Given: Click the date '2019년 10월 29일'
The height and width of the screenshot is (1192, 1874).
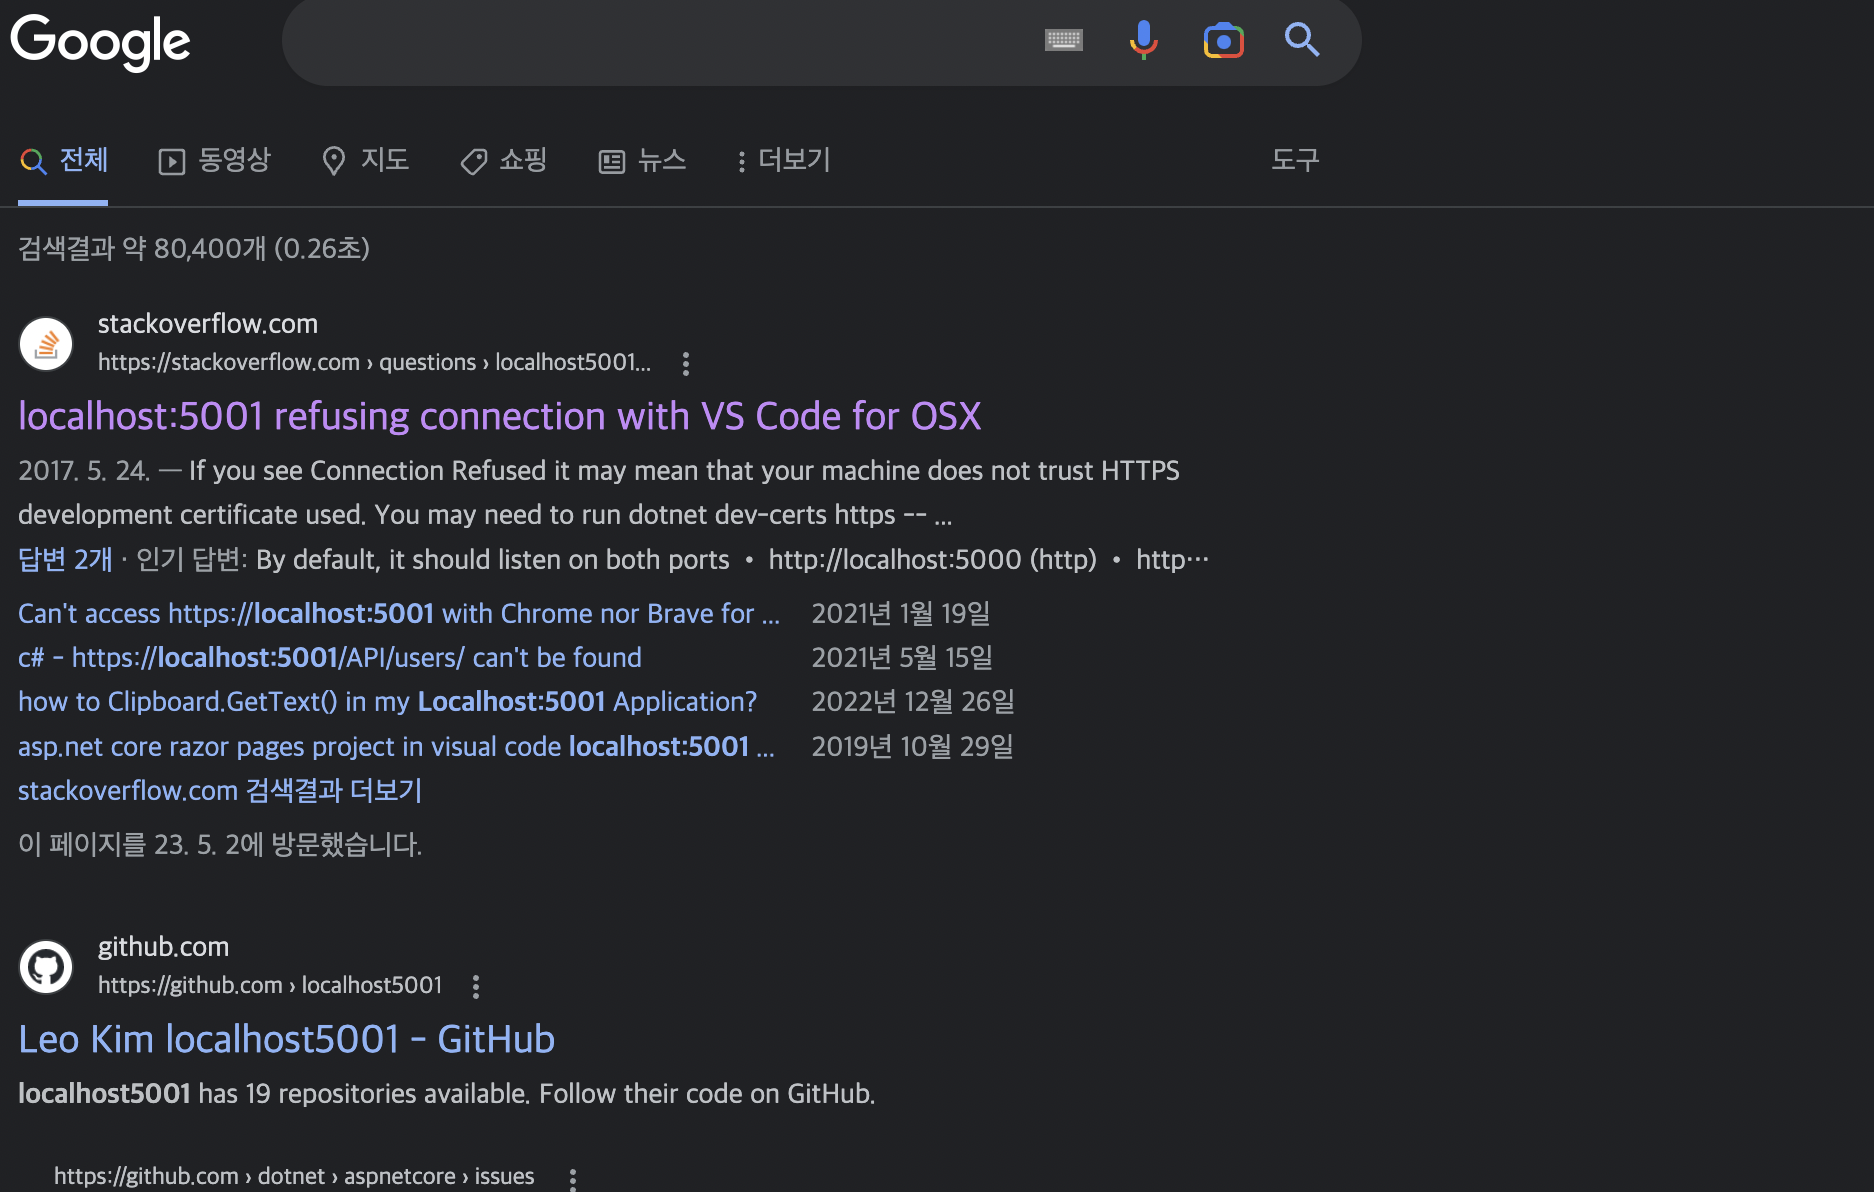Looking at the screenshot, I should click(x=913, y=746).
